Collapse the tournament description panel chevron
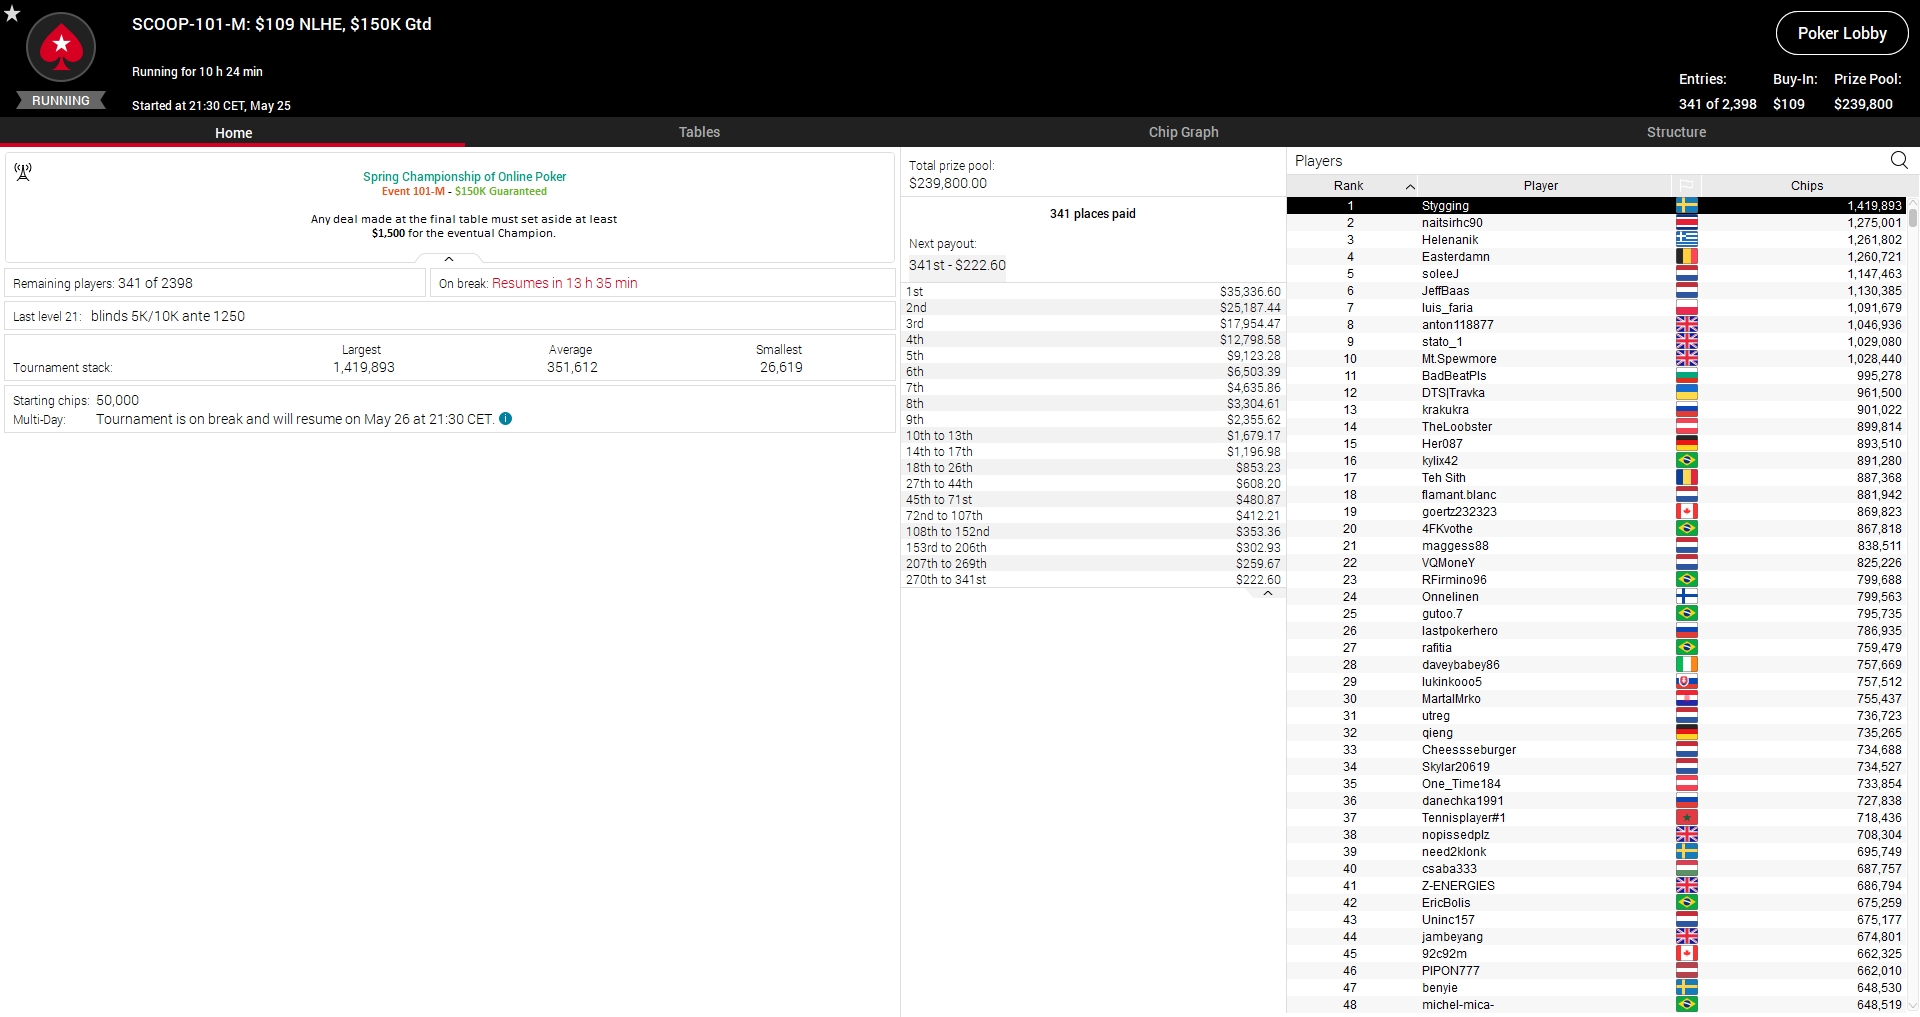The width and height of the screenshot is (1920, 1017). point(449,259)
